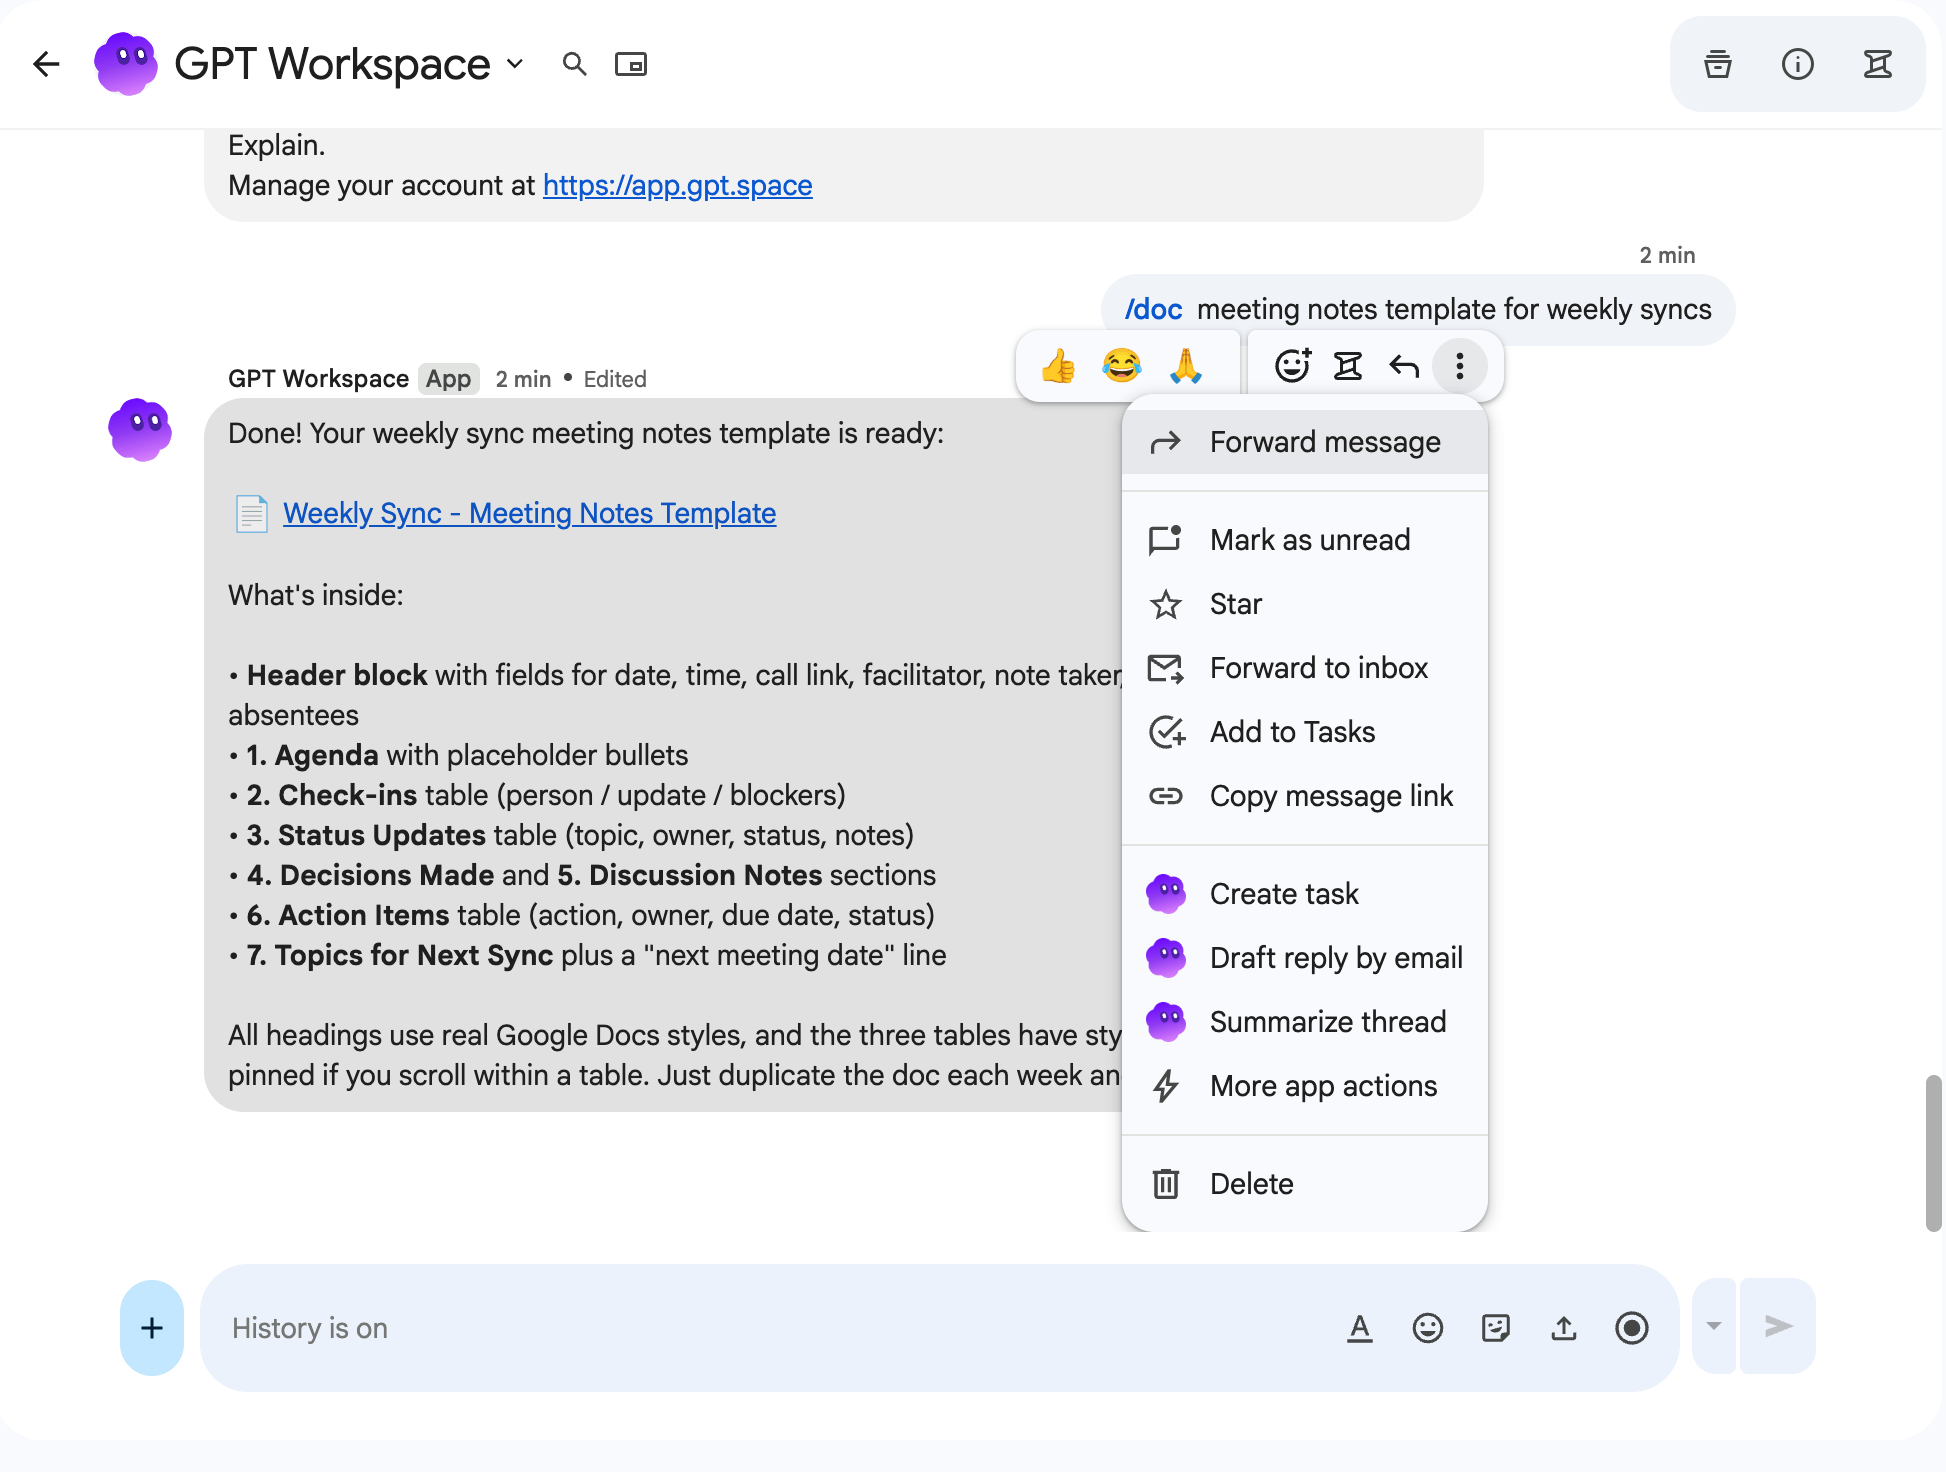1946x1472 pixels.
Task: Open search in conversation
Action: tap(574, 64)
